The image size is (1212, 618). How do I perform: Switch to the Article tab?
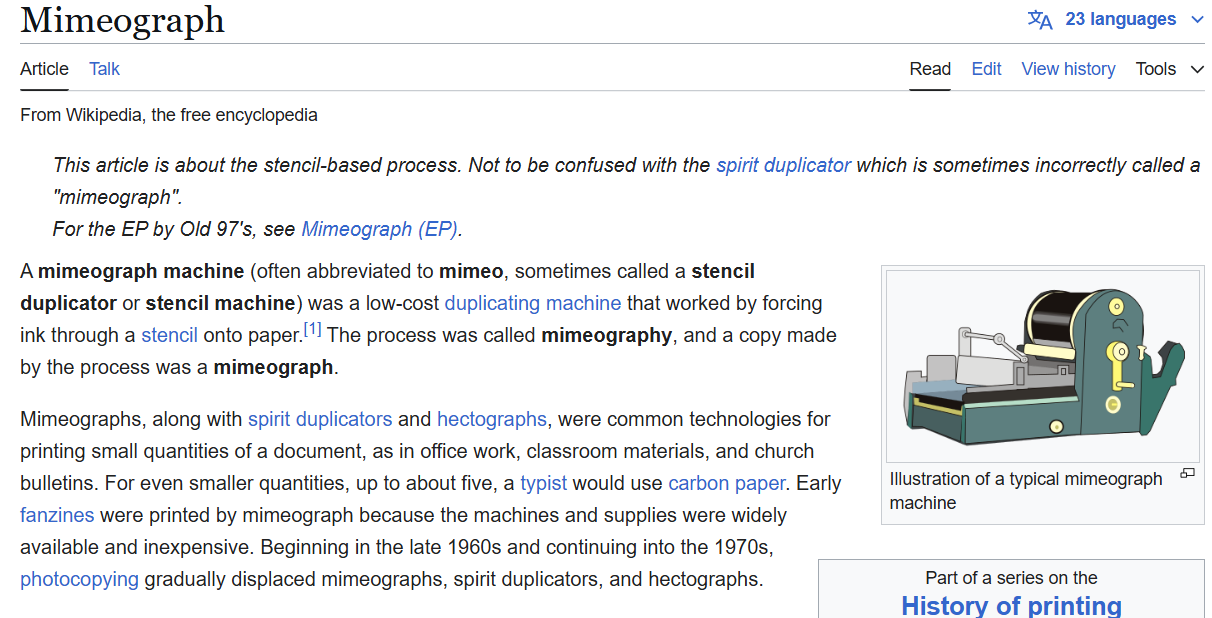pyautogui.click(x=44, y=69)
